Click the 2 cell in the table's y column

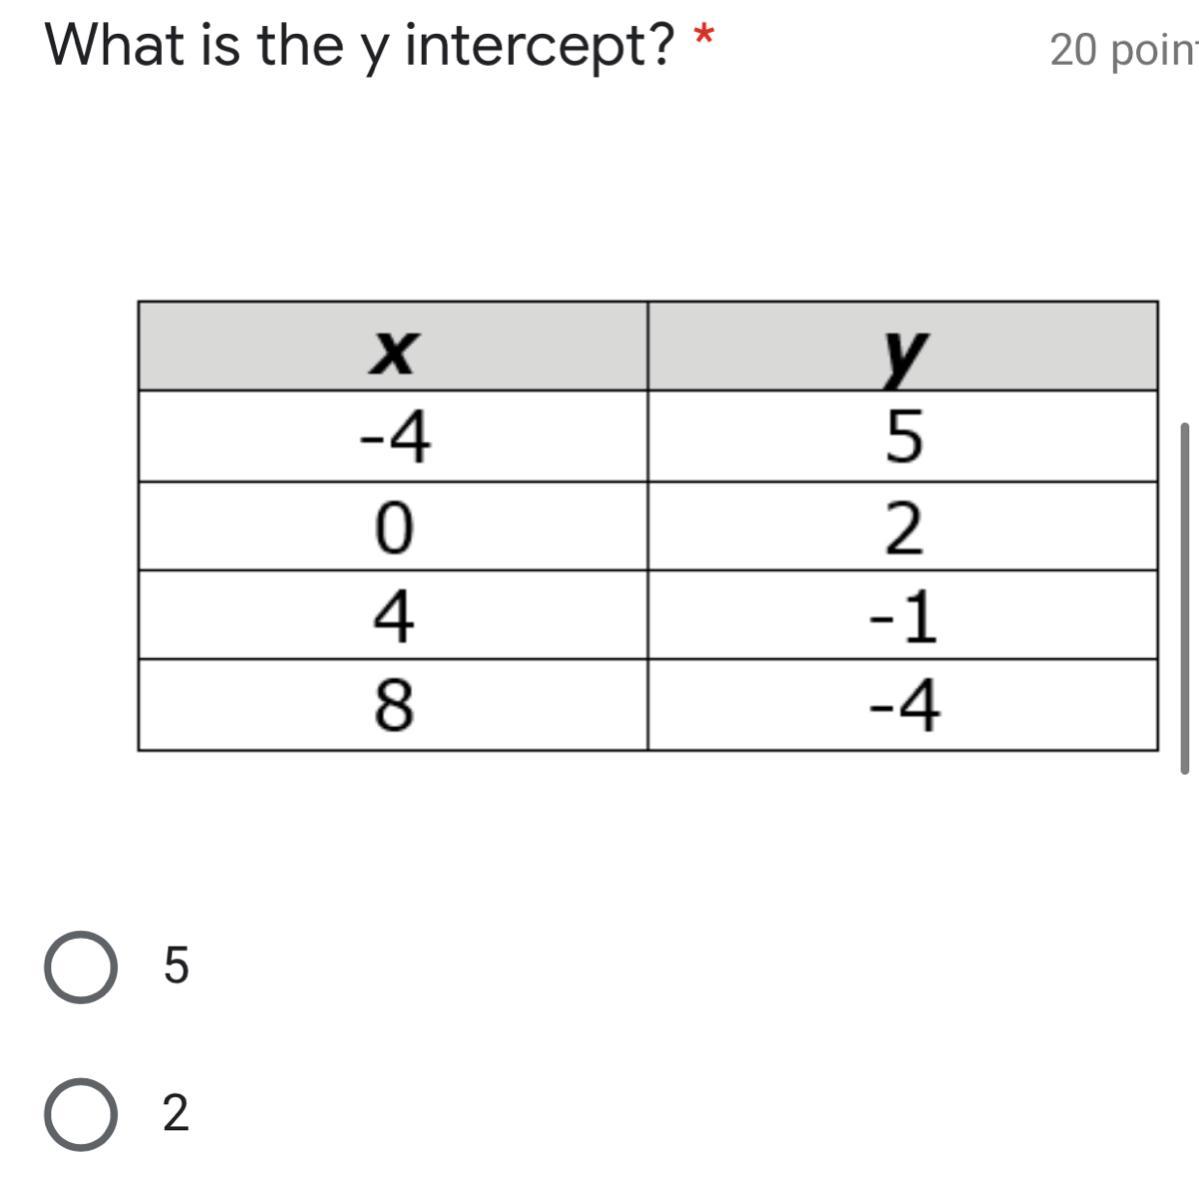[903, 526]
